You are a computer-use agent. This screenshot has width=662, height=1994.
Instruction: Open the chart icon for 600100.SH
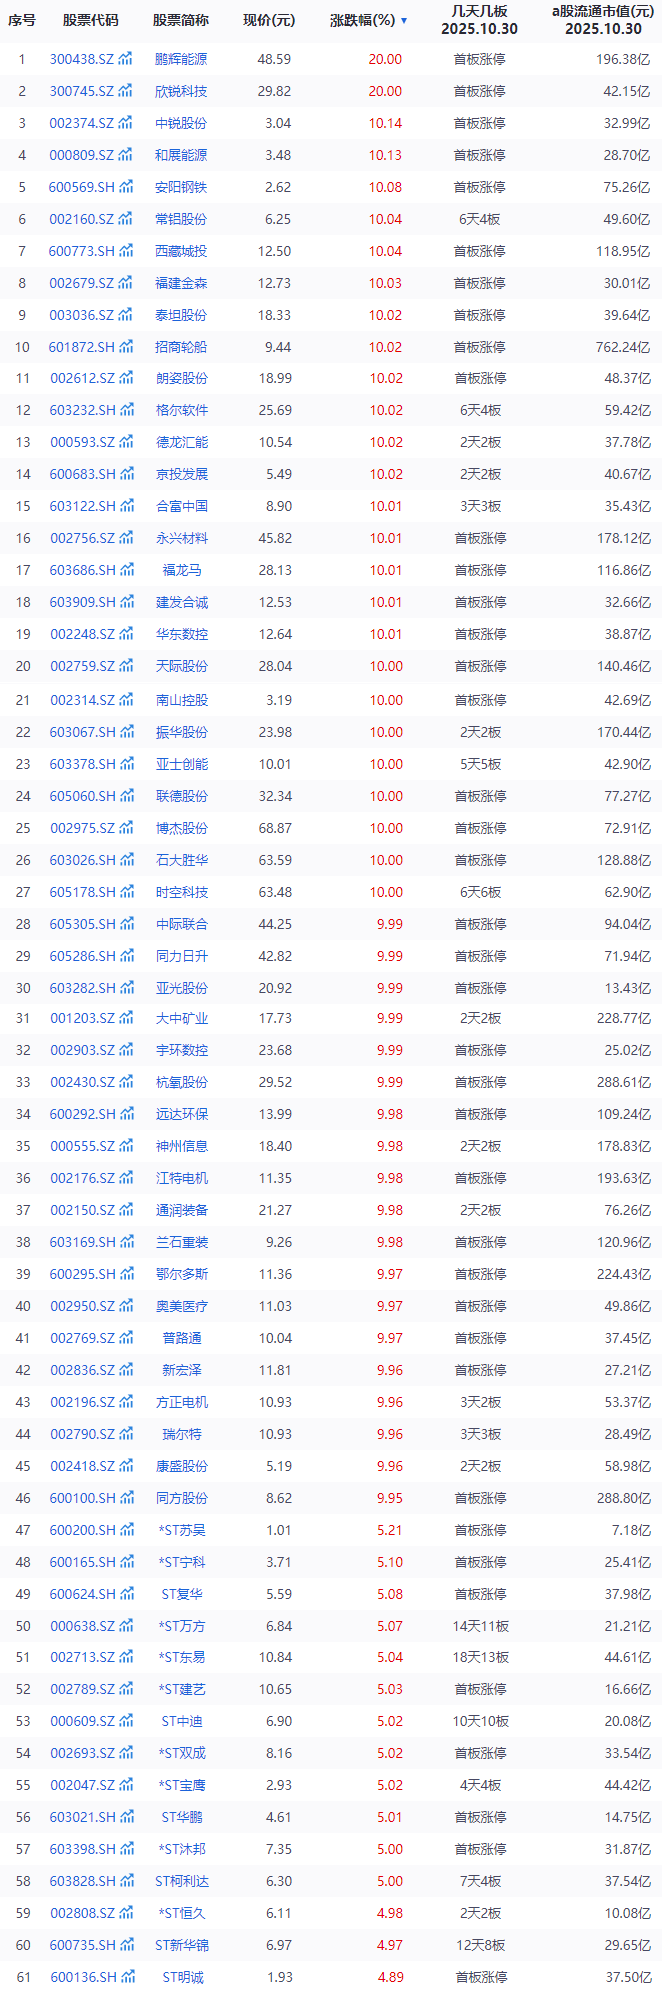pyautogui.click(x=126, y=1498)
